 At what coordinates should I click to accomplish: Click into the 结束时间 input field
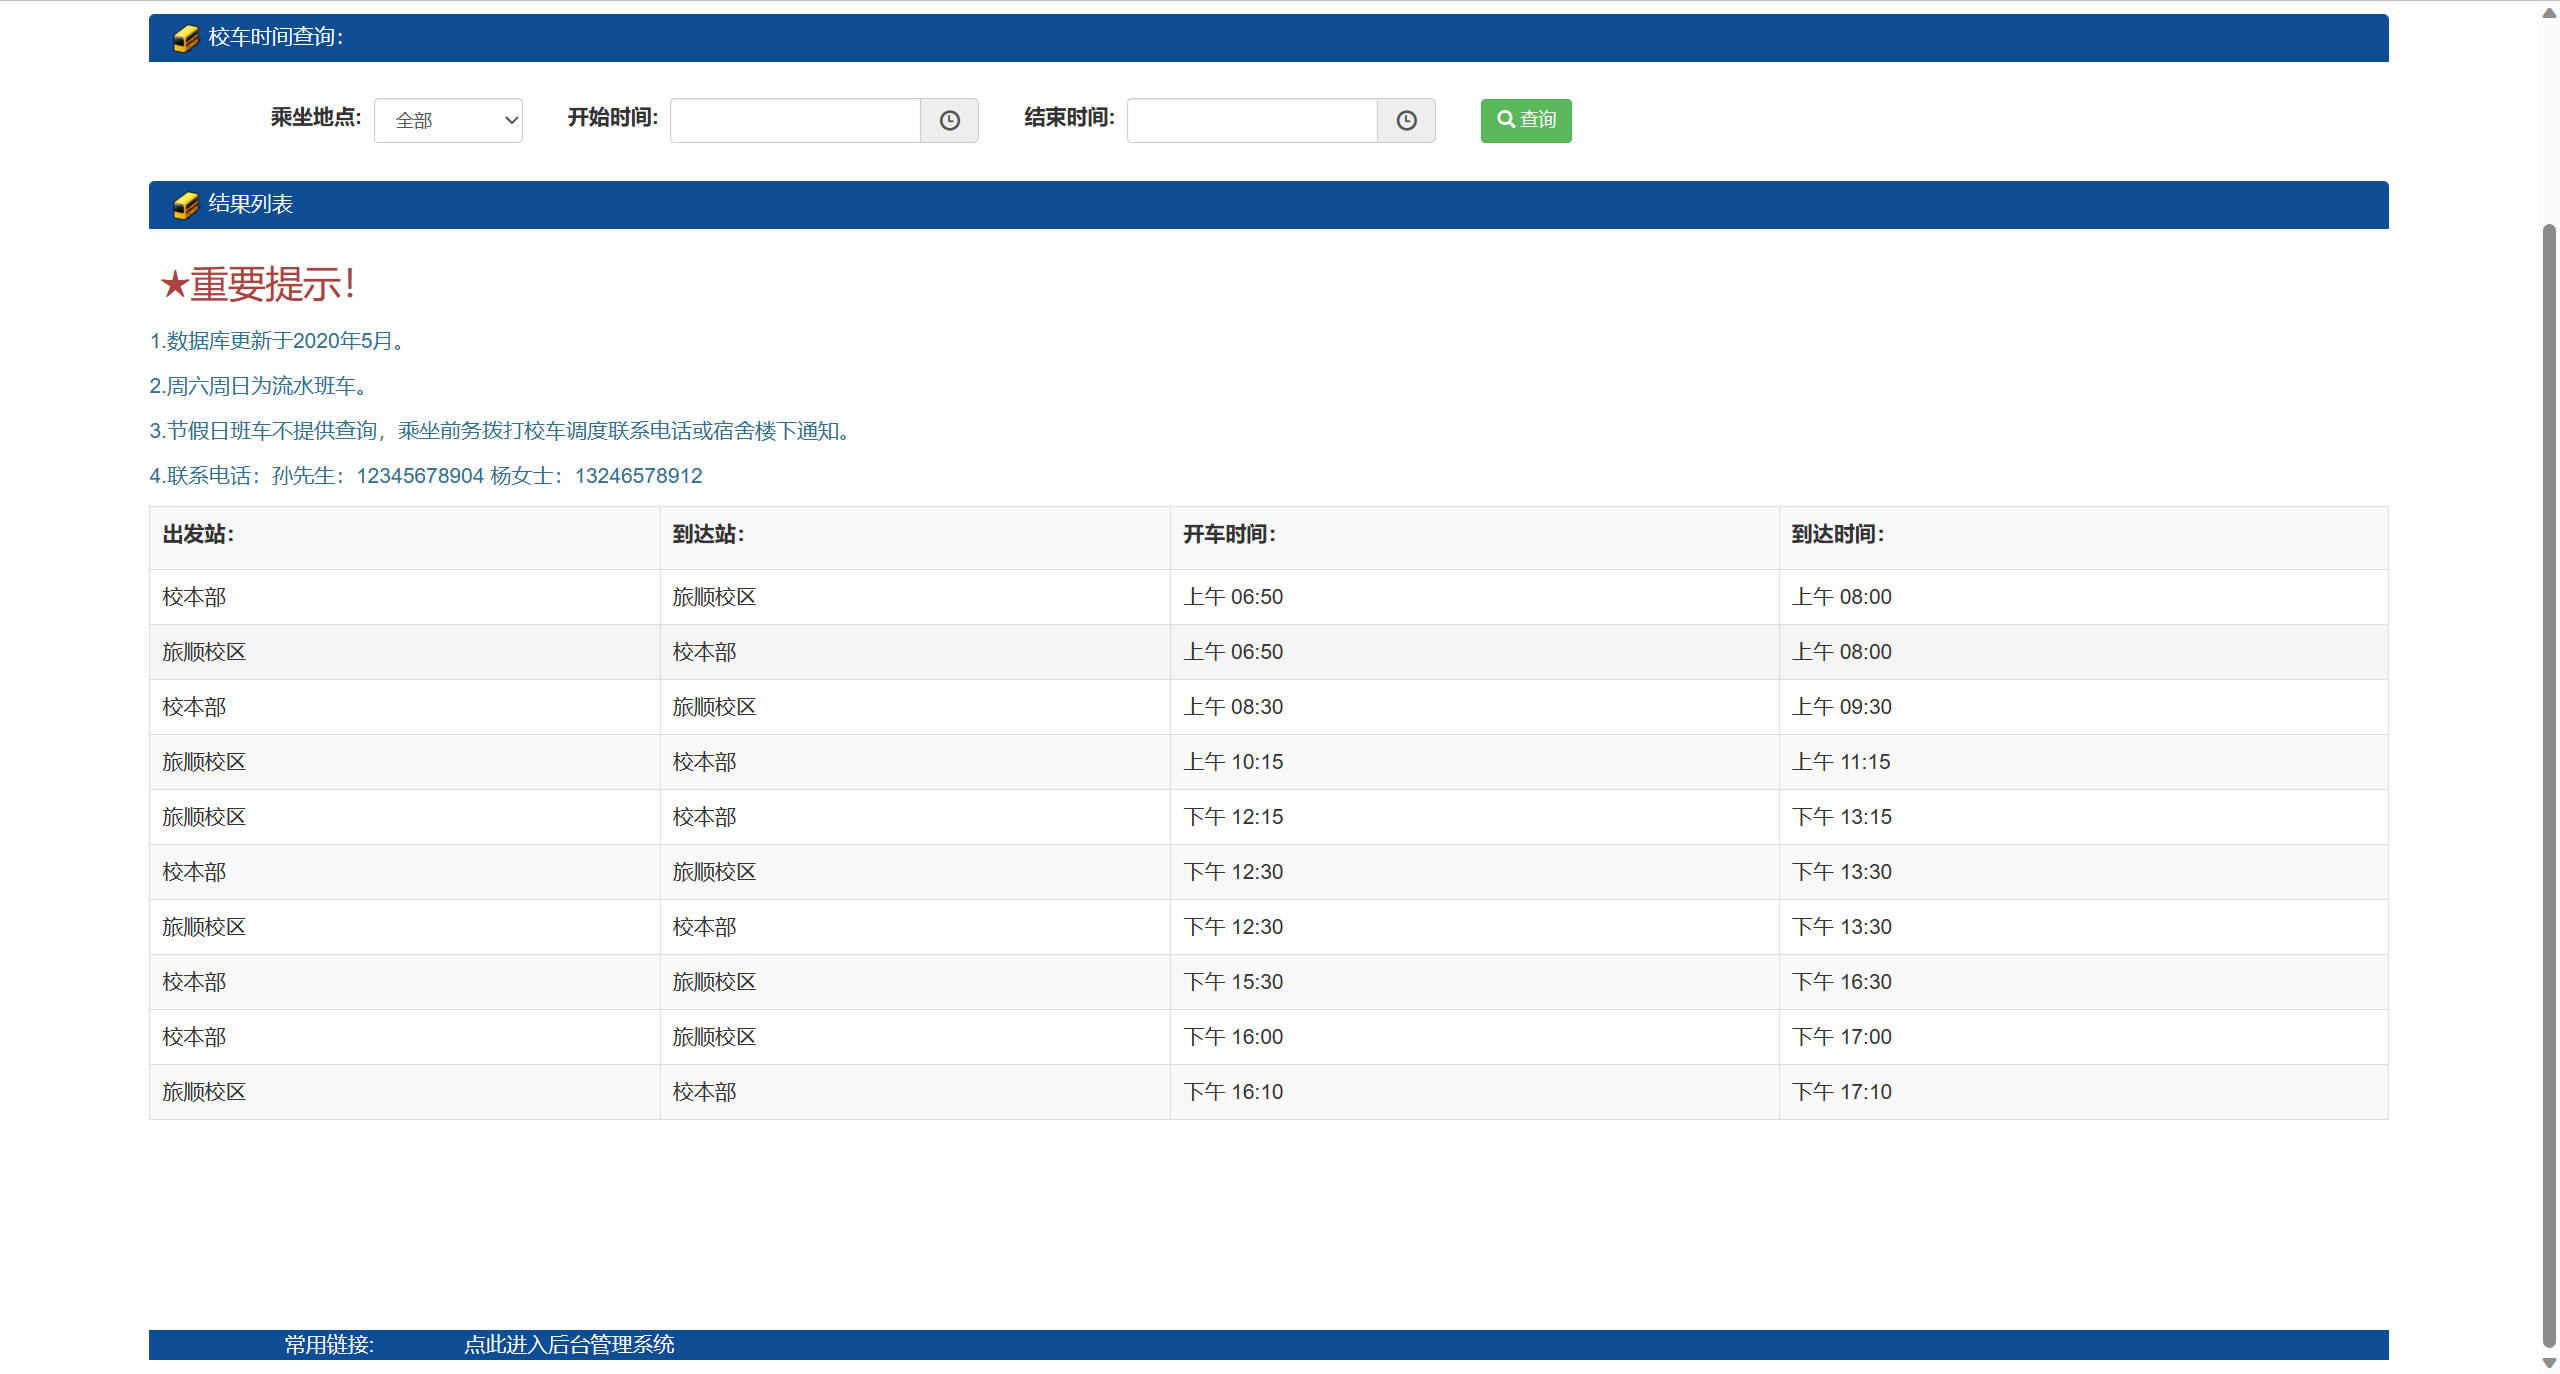click(x=1252, y=121)
